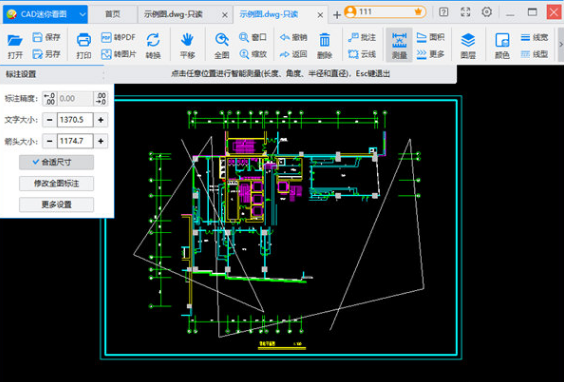The height and width of the screenshot is (382, 564).
Task: Open the 转换 conversion tool
Action: [x=153, y=46]
